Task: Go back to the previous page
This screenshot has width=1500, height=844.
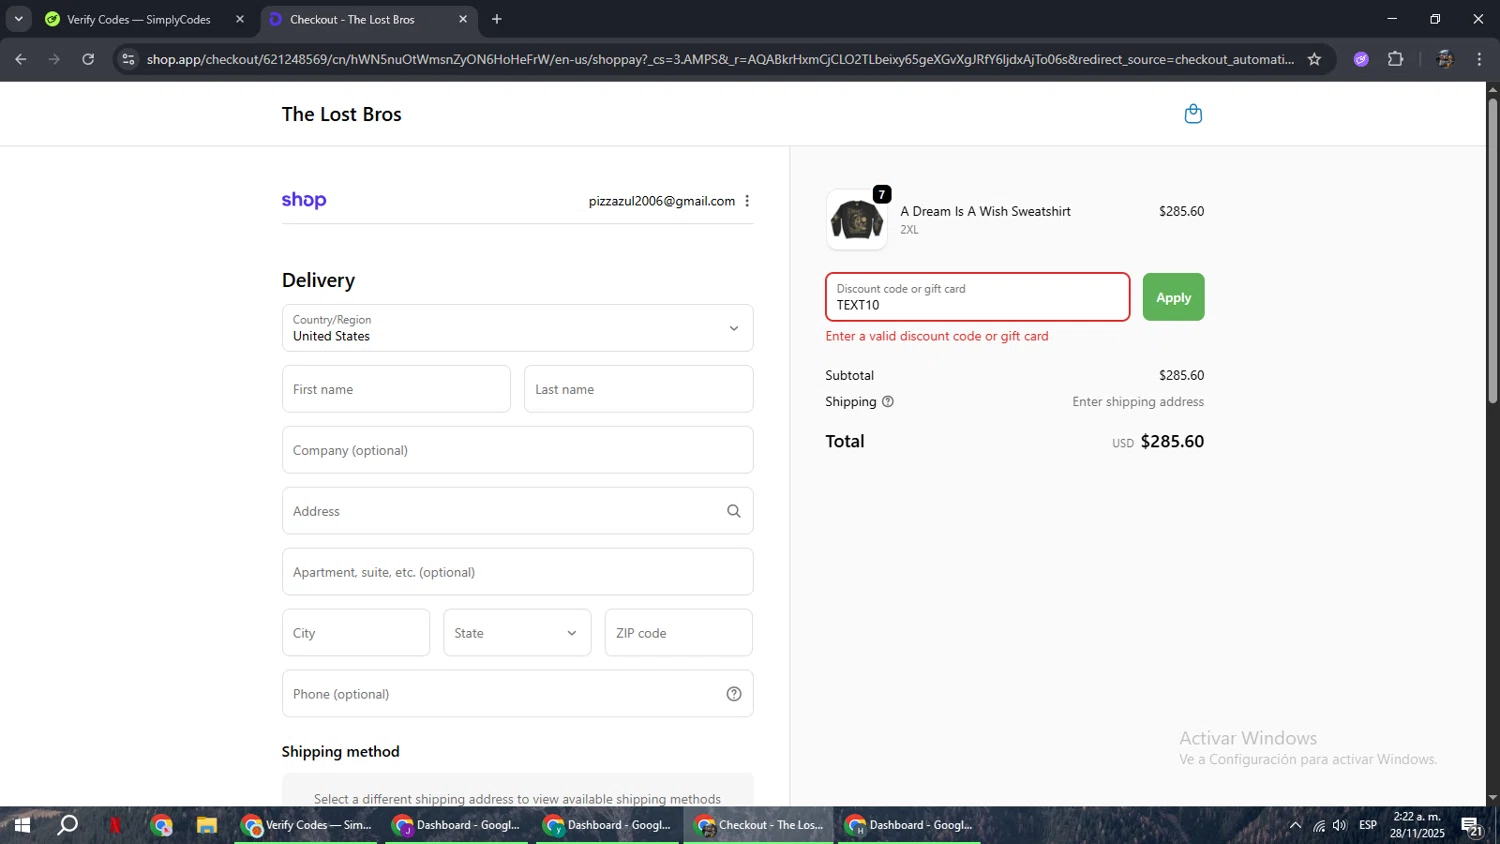Action: click(21, 59)
